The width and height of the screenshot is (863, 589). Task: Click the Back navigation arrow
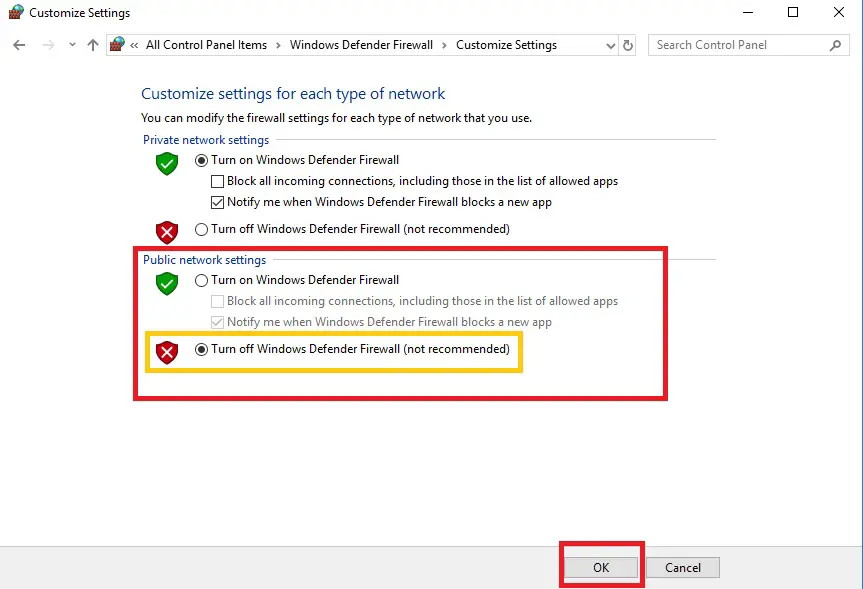point(19,45)
